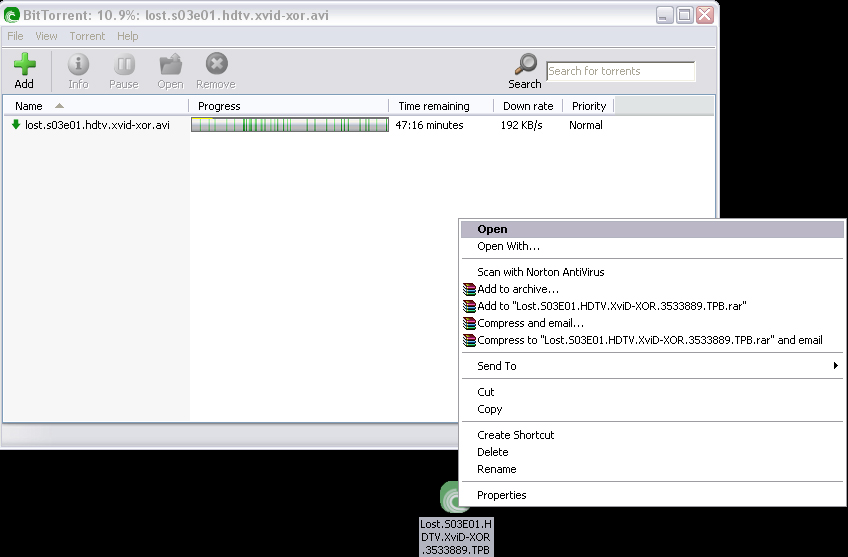Choose Rename in the context menu
This screenshot has width=848, height=557.
pyautogui.click(x=652, y=469)
